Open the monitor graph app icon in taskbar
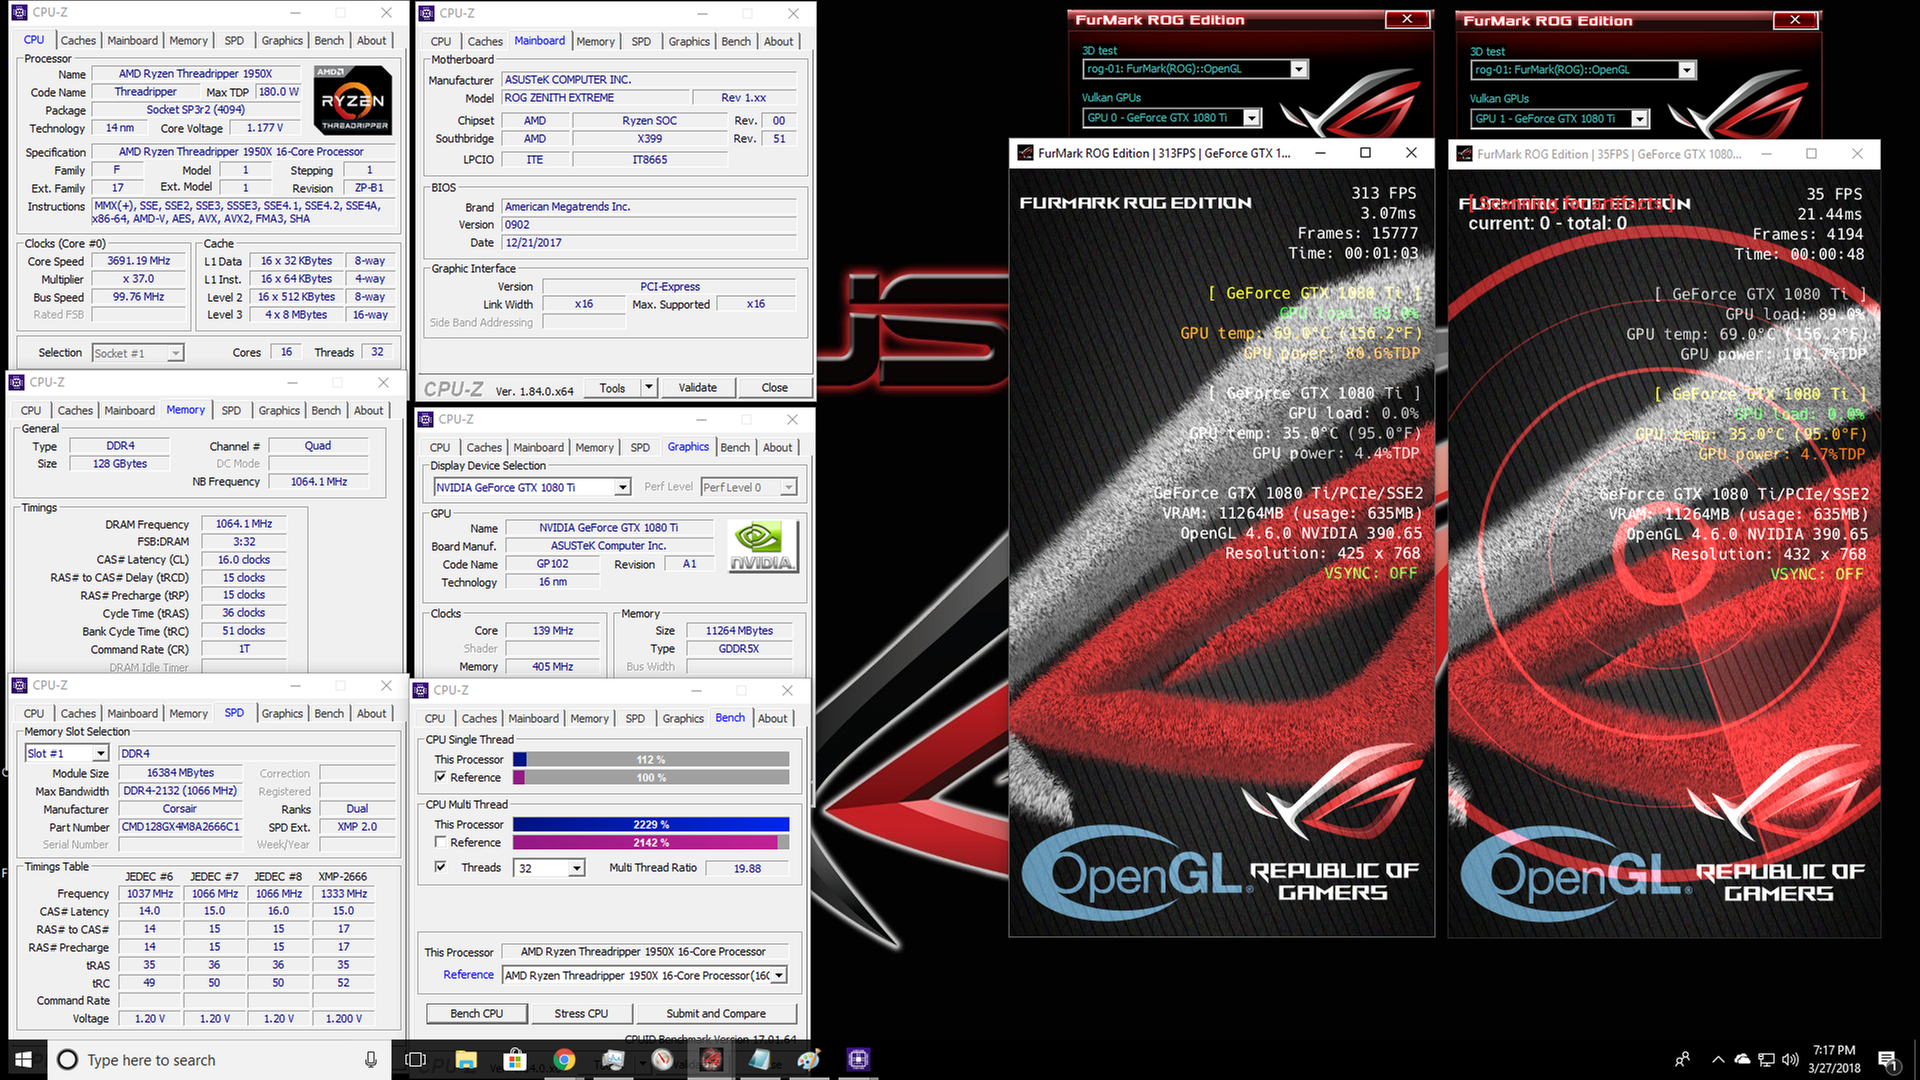 point(613,1060)
